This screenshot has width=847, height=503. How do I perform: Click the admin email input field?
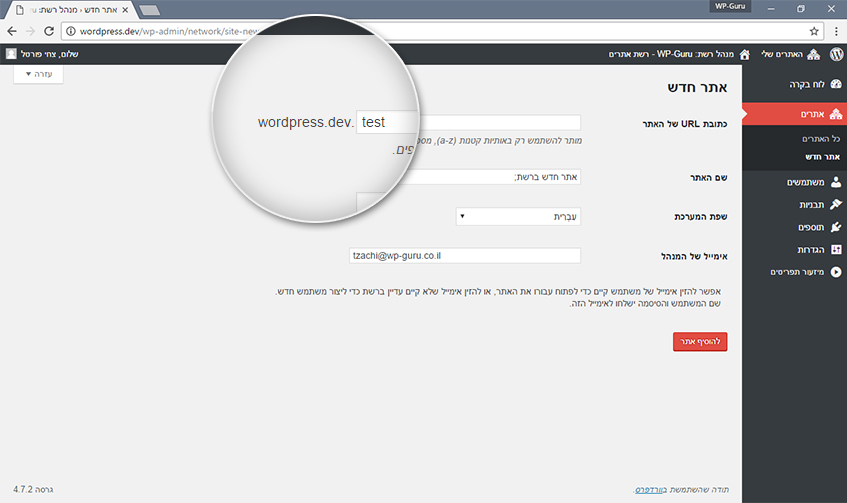(x=465, y=256)
